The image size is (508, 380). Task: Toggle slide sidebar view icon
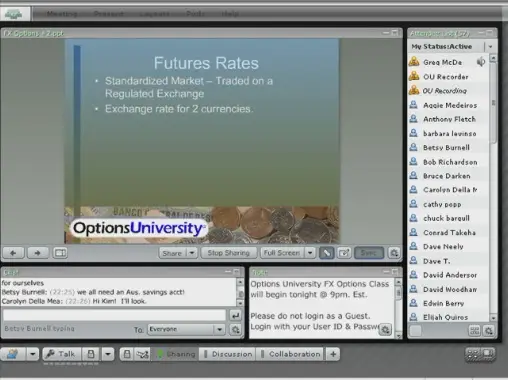click(x=60, y=253)
